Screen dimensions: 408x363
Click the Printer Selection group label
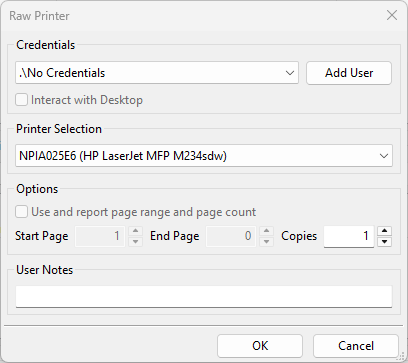pos(59,129)
